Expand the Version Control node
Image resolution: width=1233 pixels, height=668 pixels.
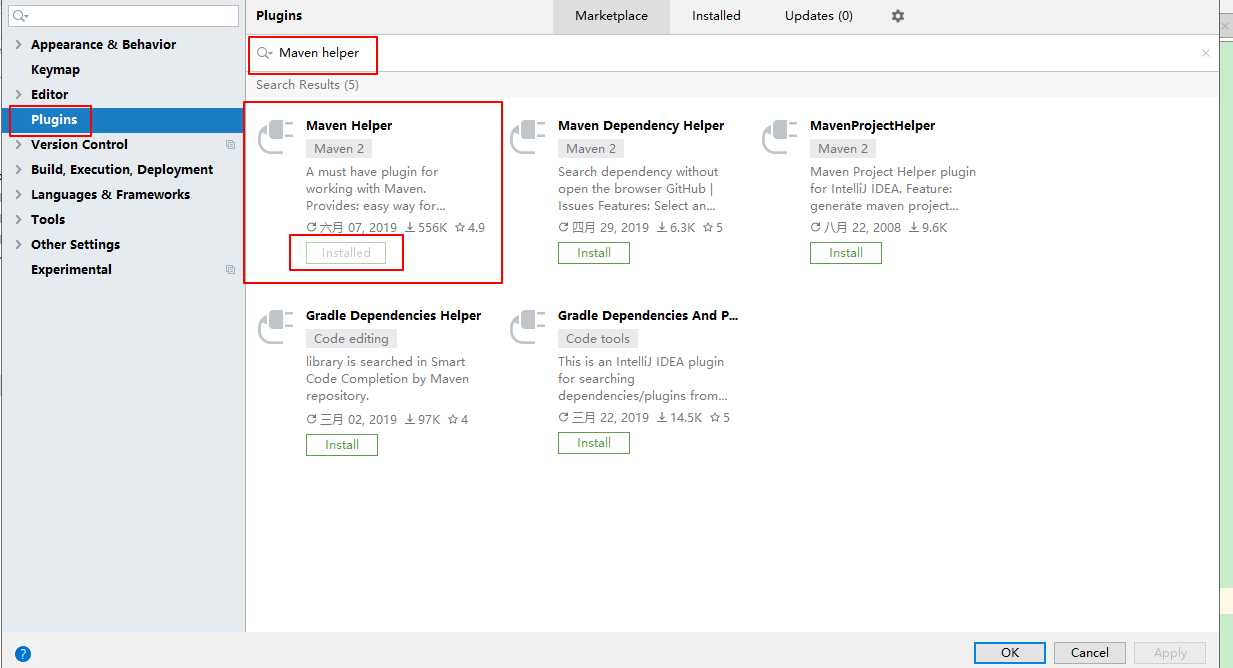(x=18, y=145)
